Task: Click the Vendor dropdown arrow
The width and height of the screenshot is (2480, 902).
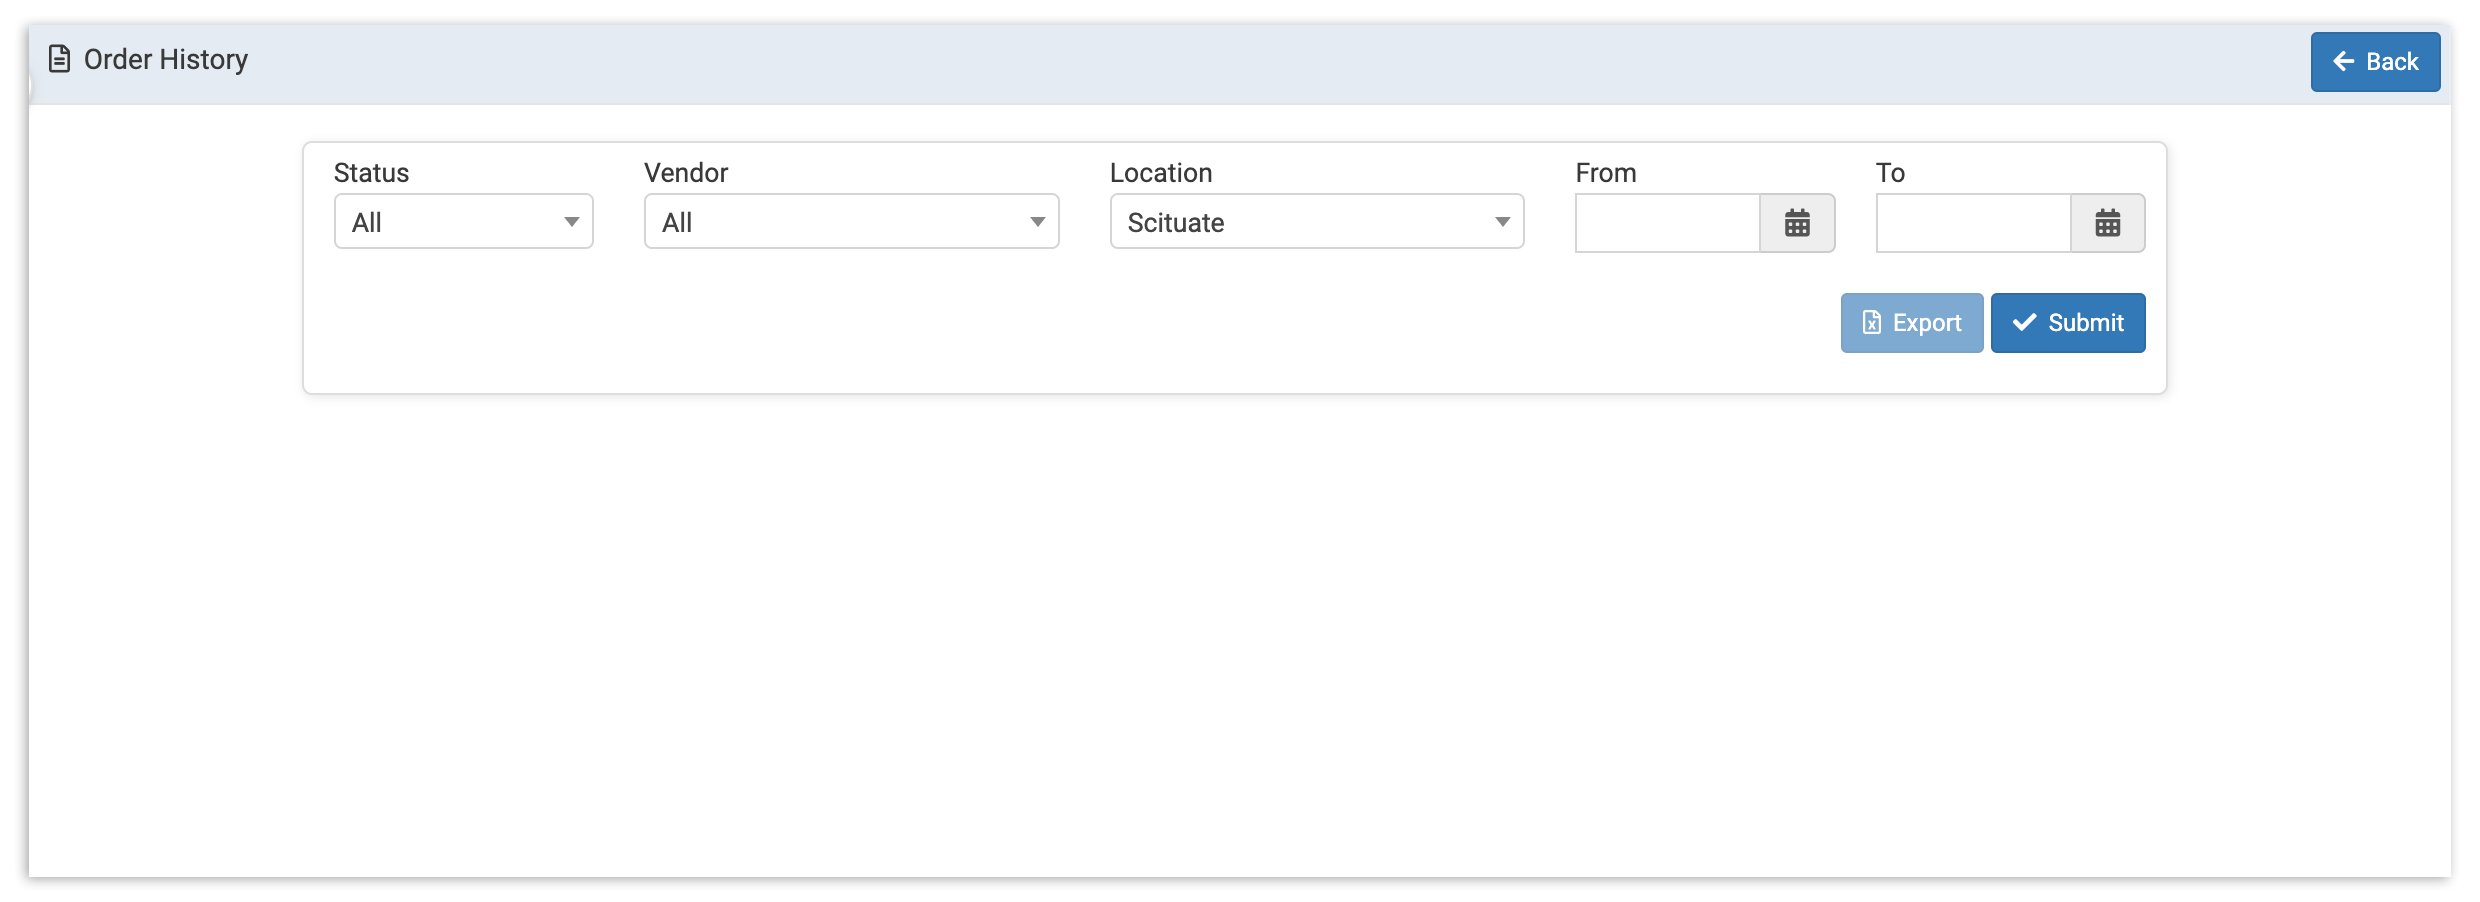Action: click(1038, 222)
